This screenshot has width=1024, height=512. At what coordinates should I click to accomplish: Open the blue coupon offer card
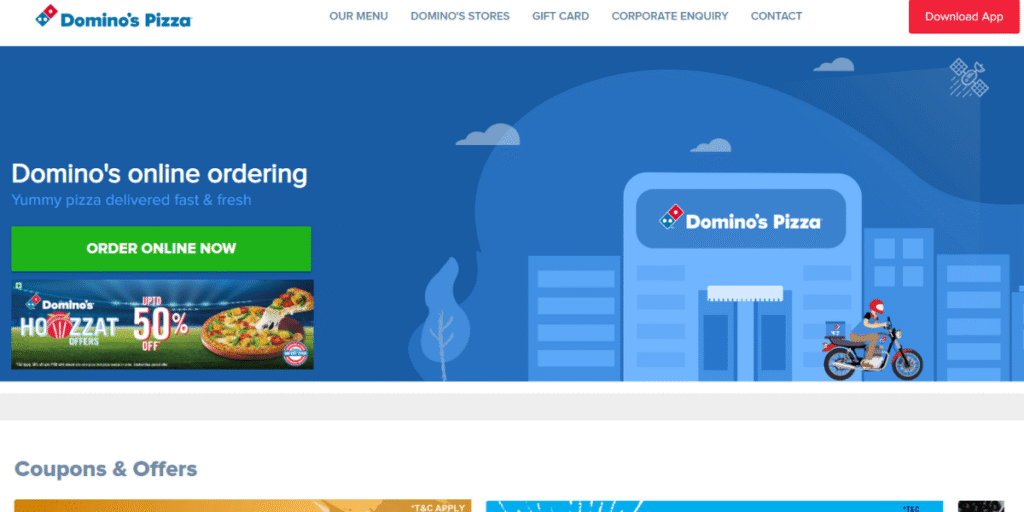point(714,506)
